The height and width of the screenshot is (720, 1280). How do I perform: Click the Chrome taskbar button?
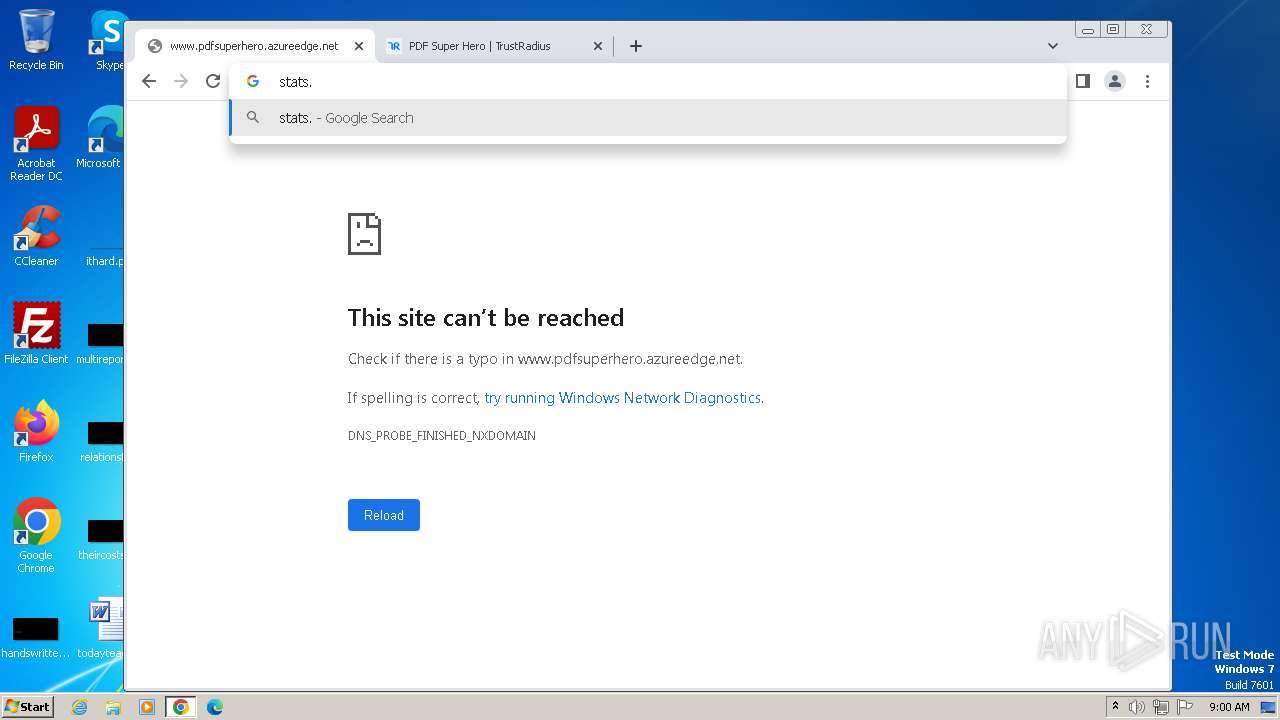pyautogui.click(x=181, y=707)
